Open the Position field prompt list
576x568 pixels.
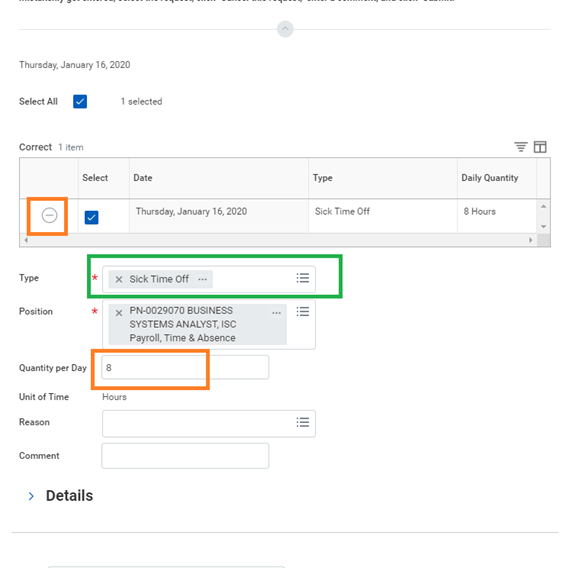tap(303, 312)
